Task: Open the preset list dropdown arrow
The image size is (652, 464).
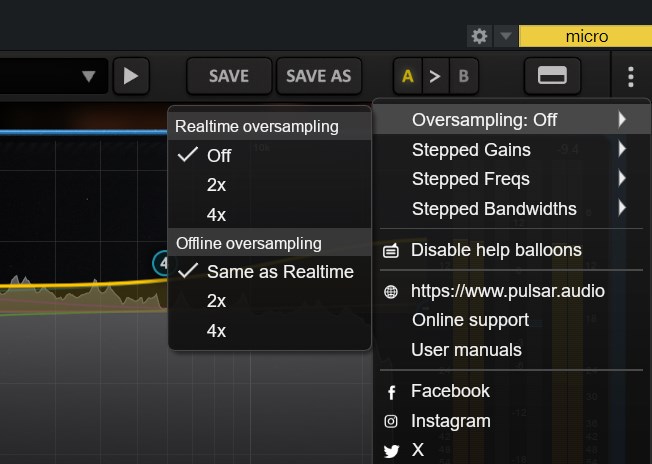Action: pyautogui.click(x=89, y=76)
